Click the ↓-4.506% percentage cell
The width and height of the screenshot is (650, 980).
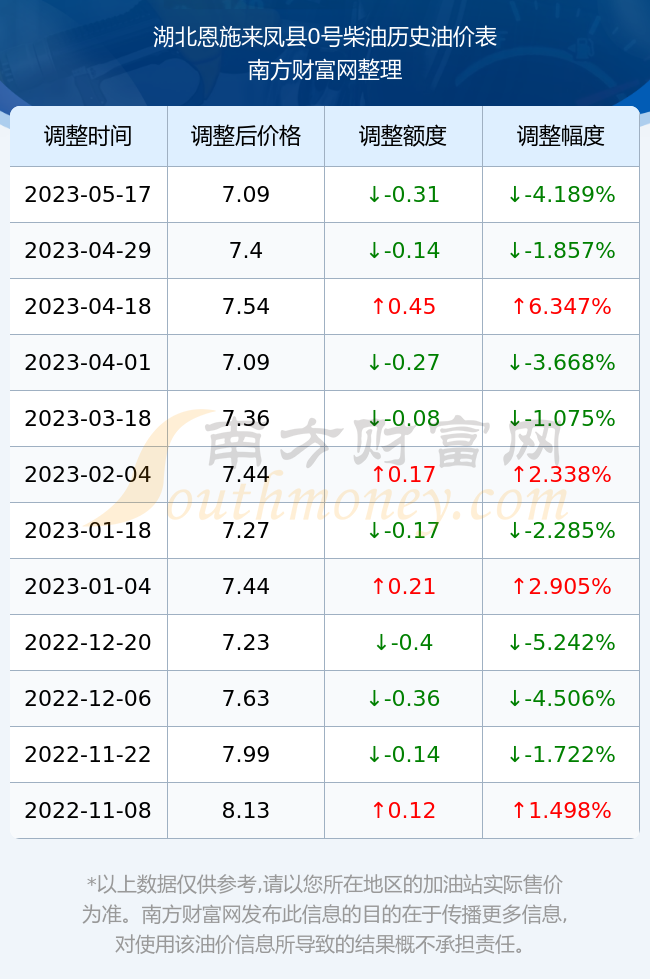click(x=561, y=698)
